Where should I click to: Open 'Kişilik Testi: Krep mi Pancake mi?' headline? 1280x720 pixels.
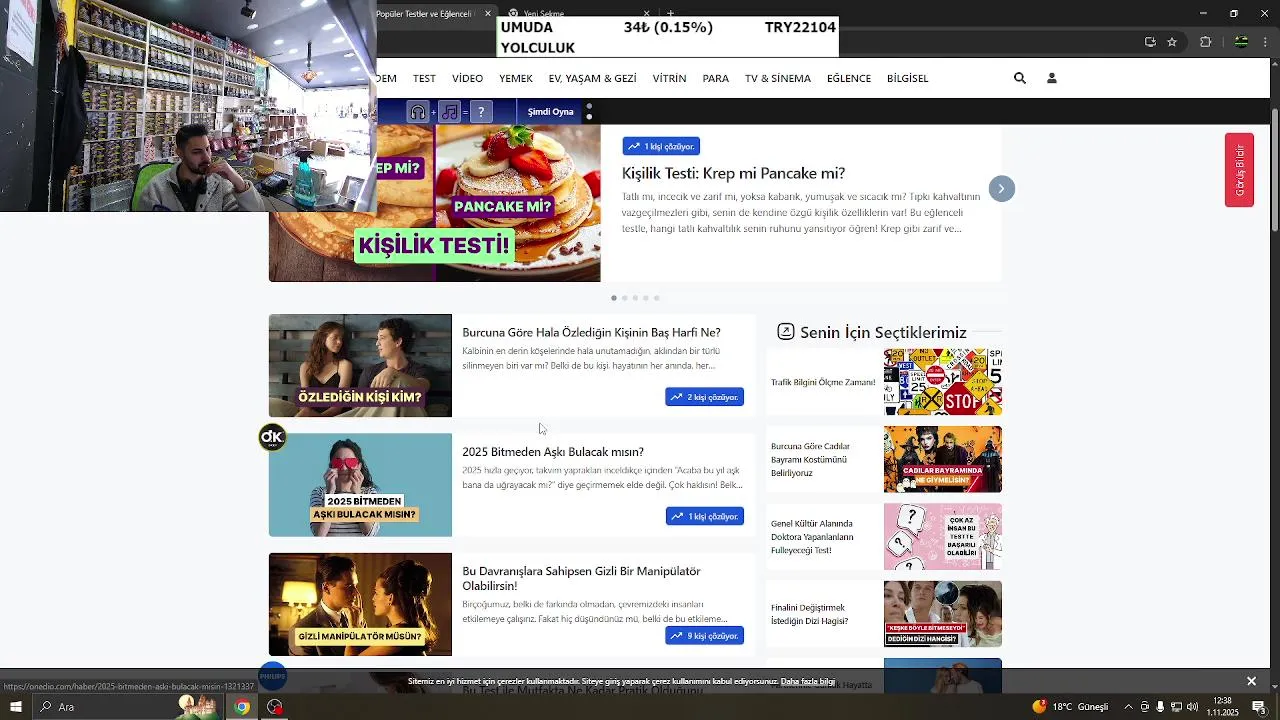733,173
